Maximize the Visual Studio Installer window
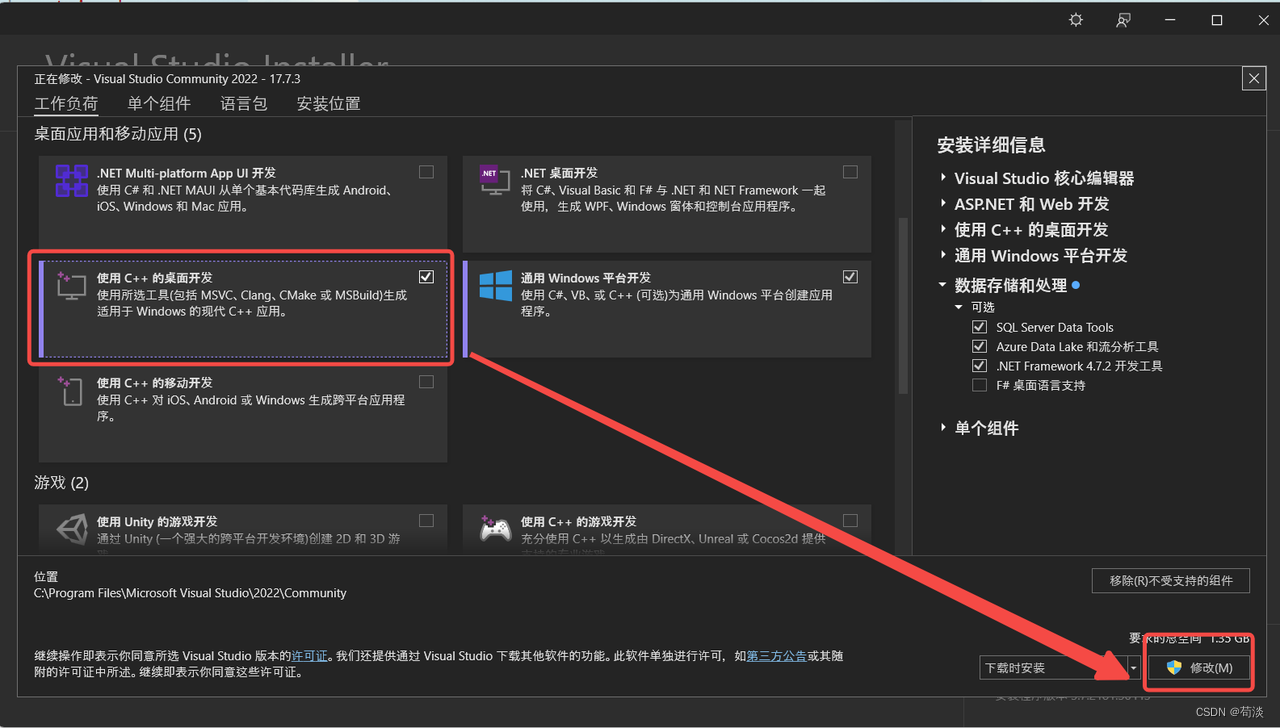The height and width of the screenshot is (728, 1280). 1217,20
